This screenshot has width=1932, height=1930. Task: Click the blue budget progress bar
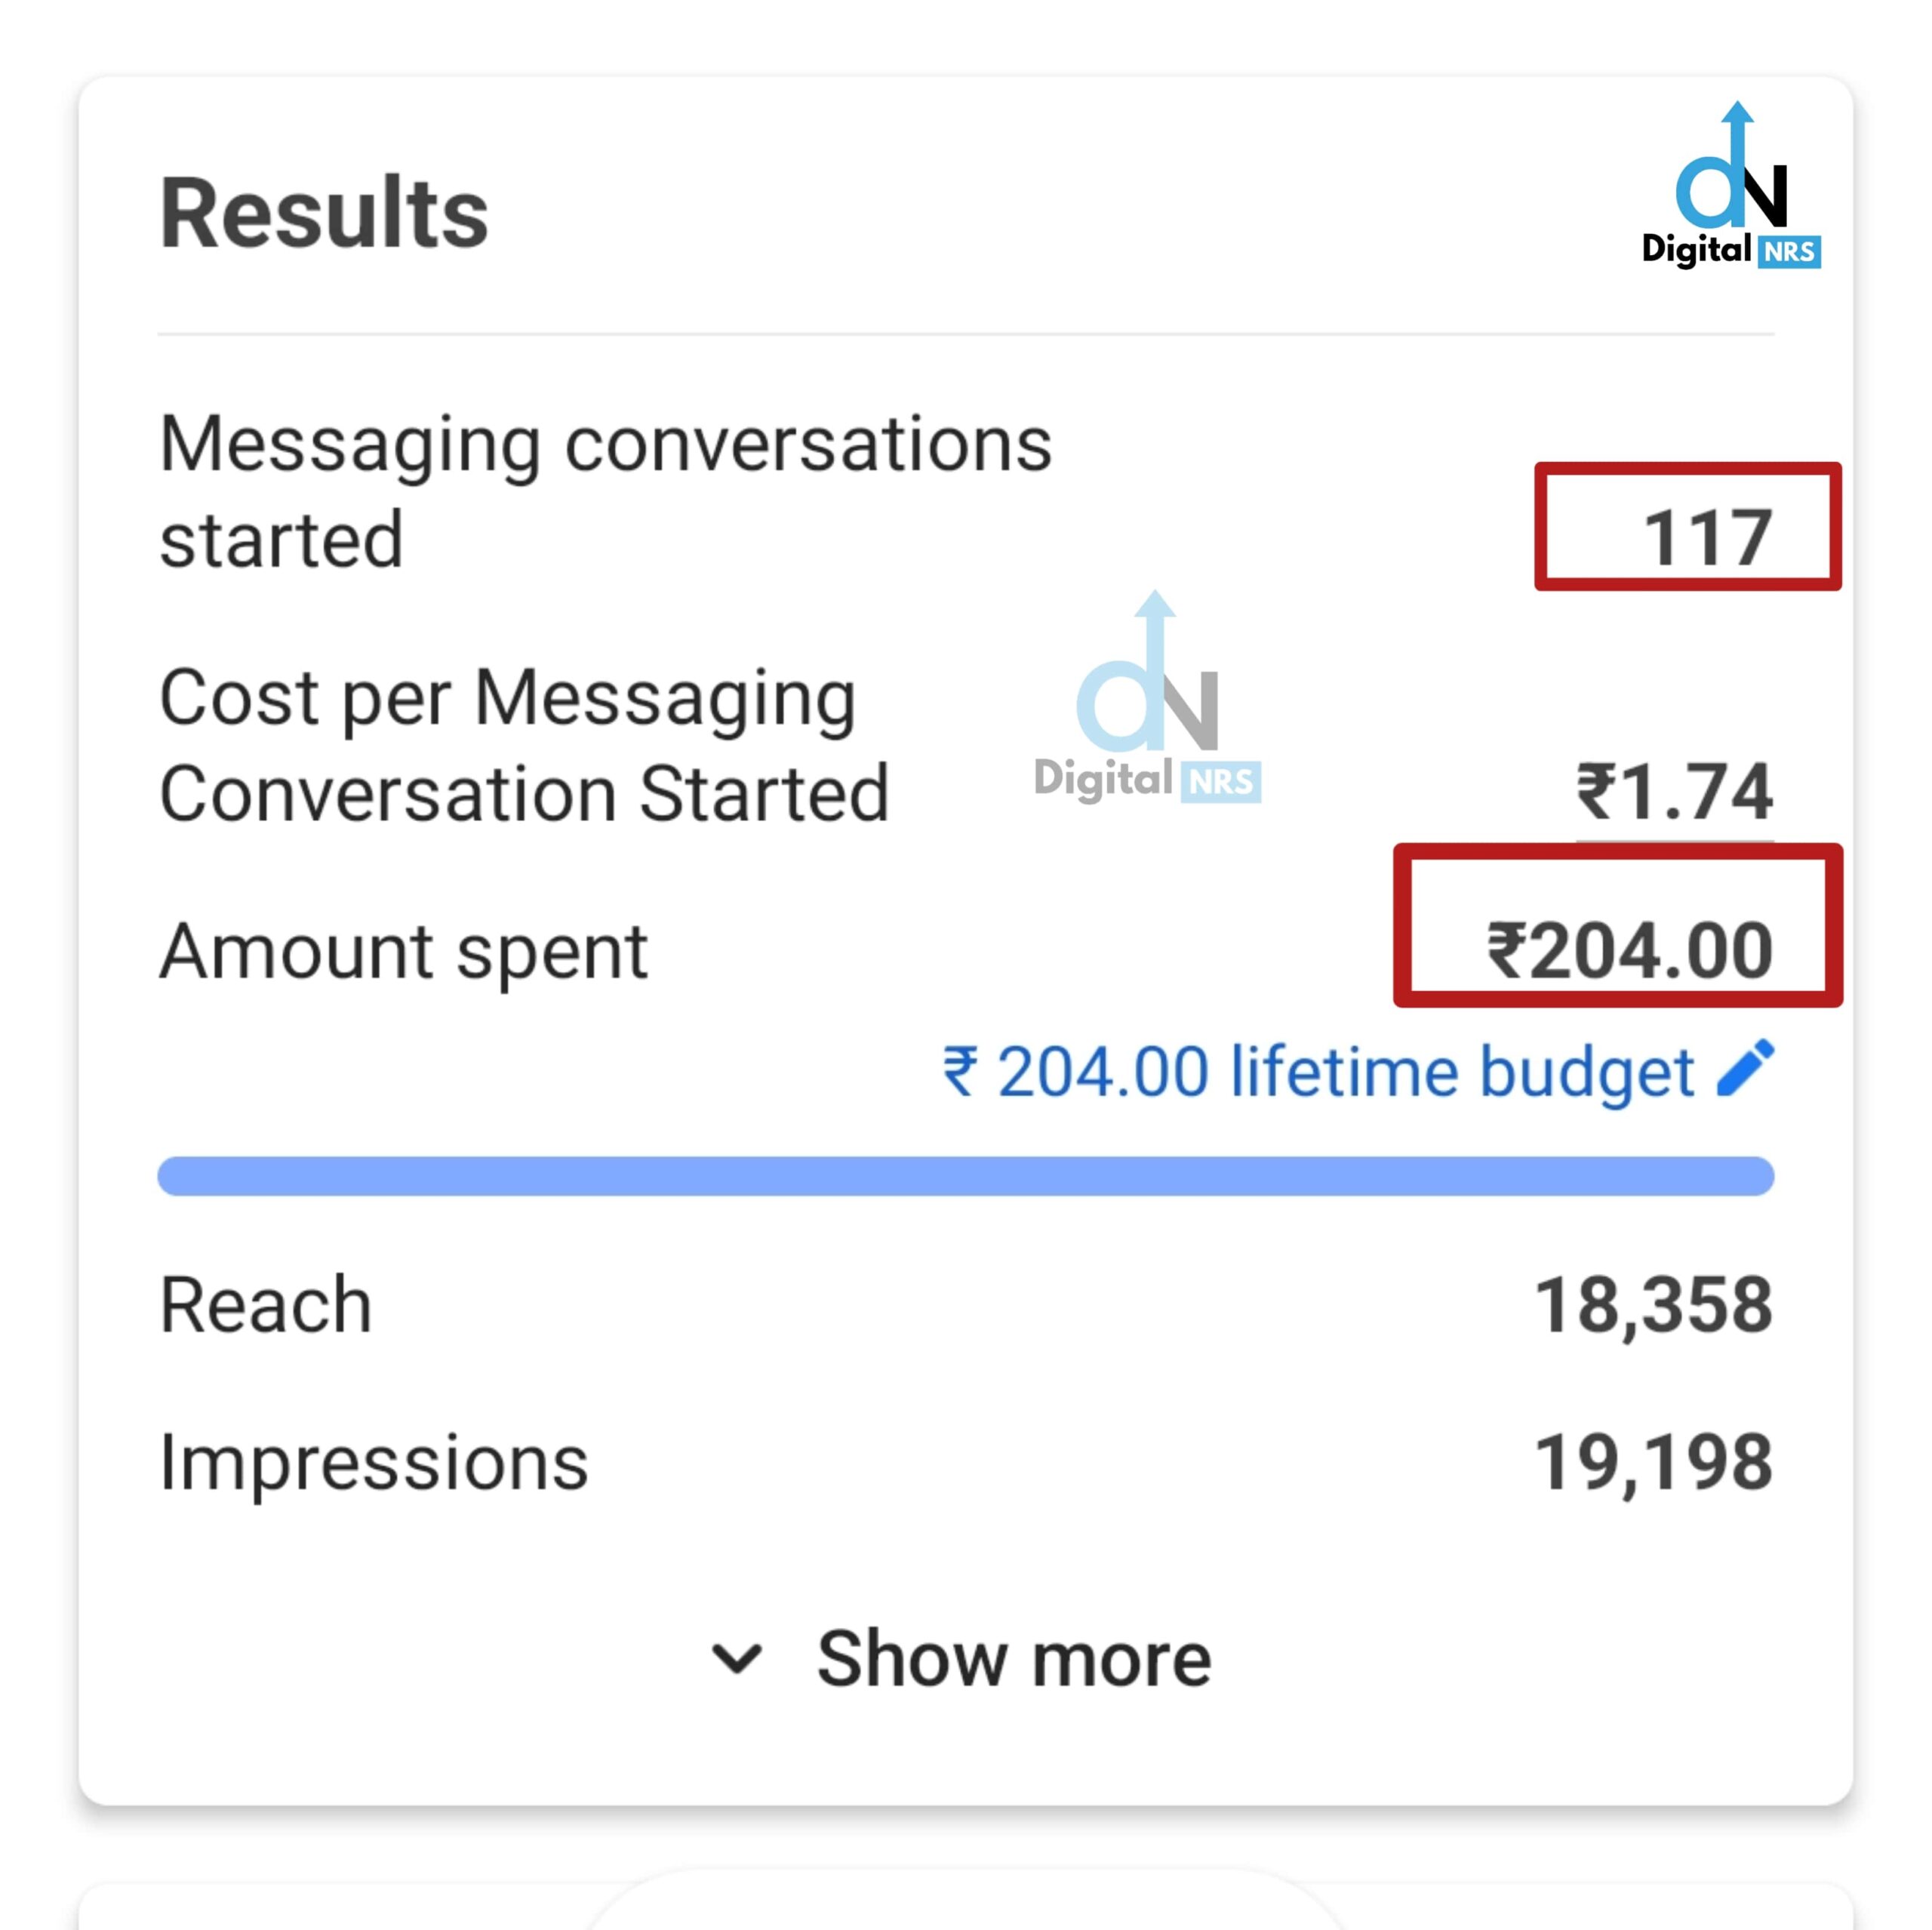(965, 1176)
